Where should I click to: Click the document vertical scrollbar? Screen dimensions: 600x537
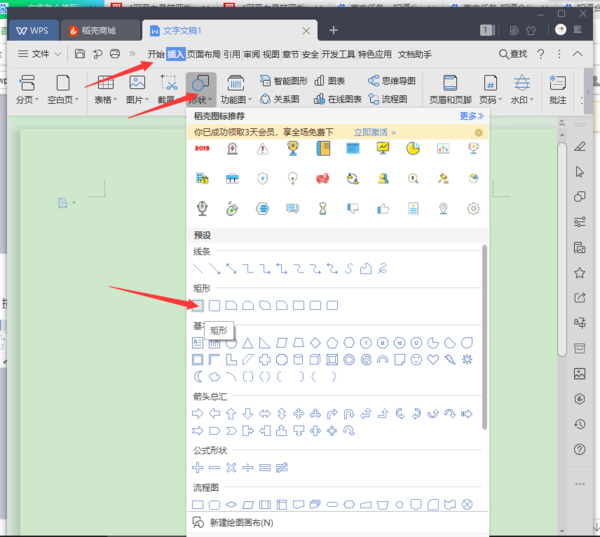pos(562,250)
